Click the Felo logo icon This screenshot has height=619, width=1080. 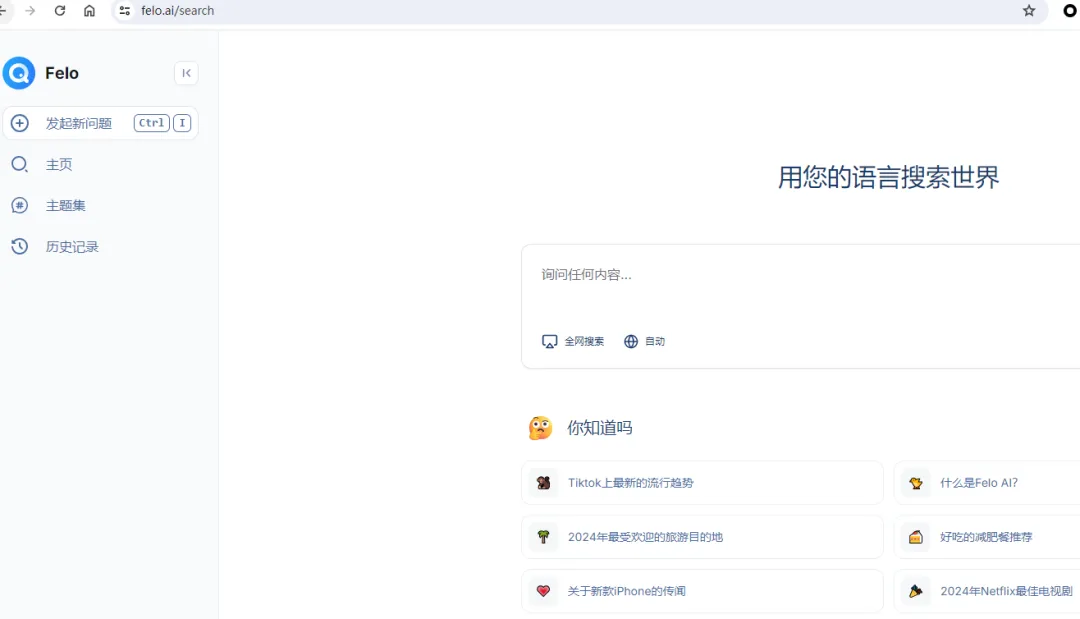click(19, 73)
